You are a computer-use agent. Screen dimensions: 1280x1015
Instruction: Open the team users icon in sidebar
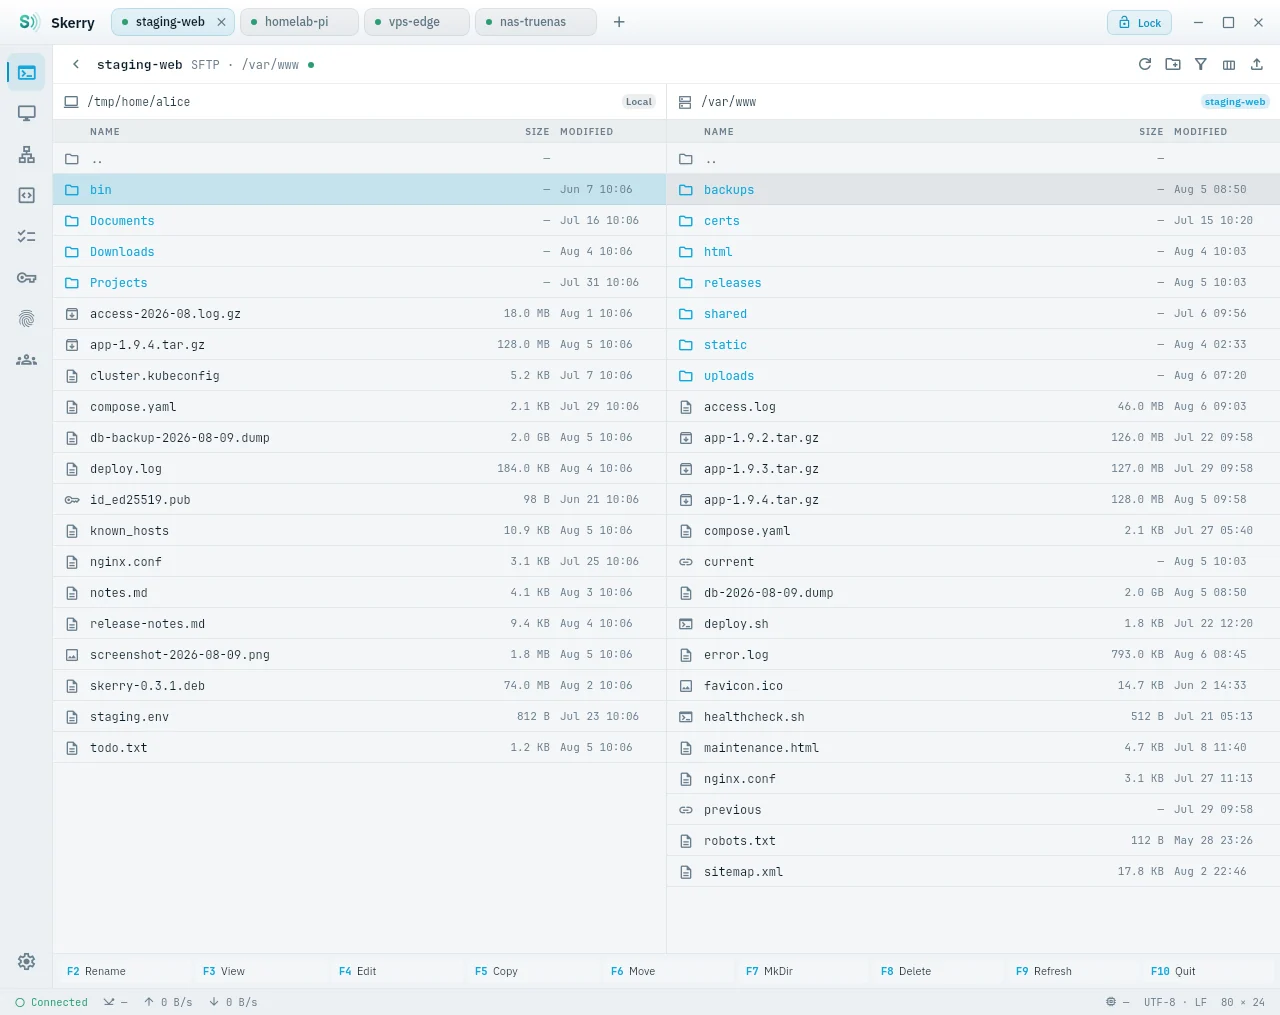pos(27,360)
